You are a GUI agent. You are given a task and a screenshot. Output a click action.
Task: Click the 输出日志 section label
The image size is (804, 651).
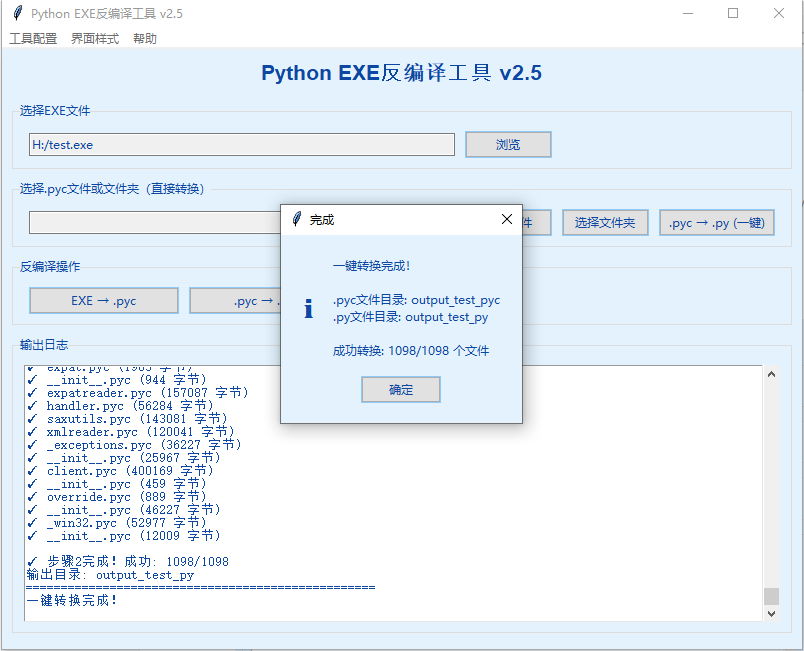coord(44,344)
